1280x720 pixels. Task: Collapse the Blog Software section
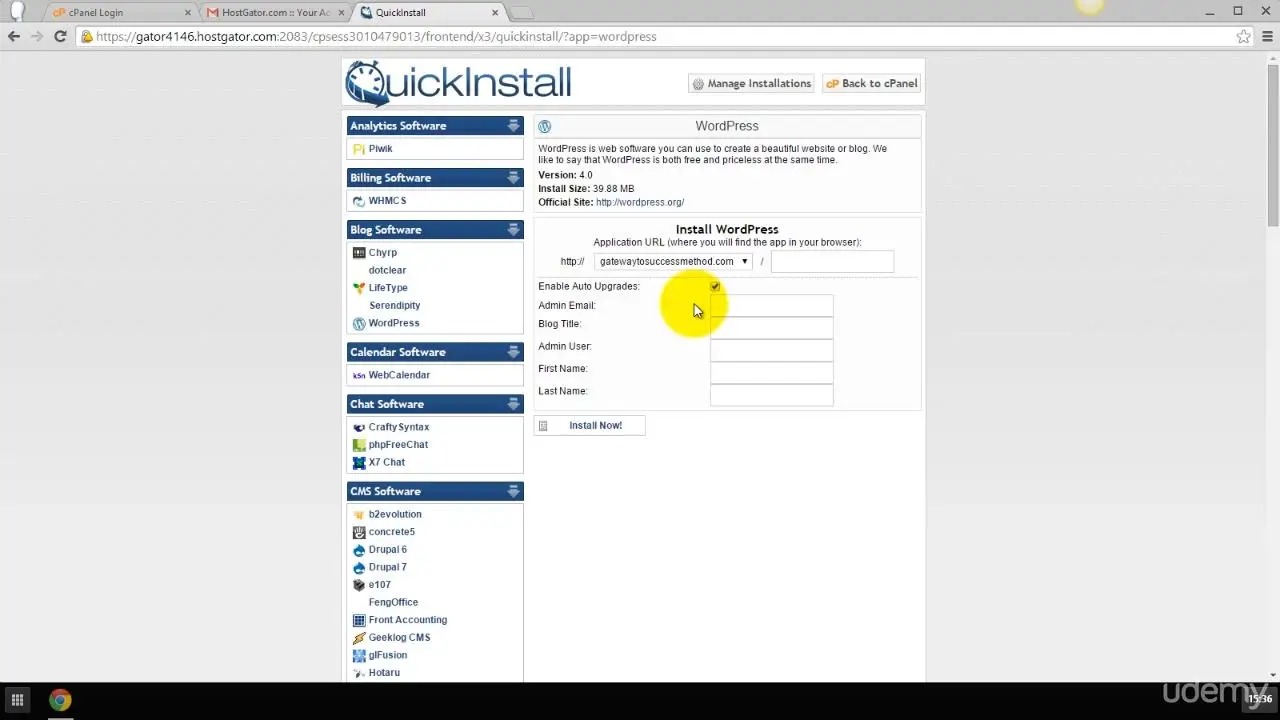[513, 230]
